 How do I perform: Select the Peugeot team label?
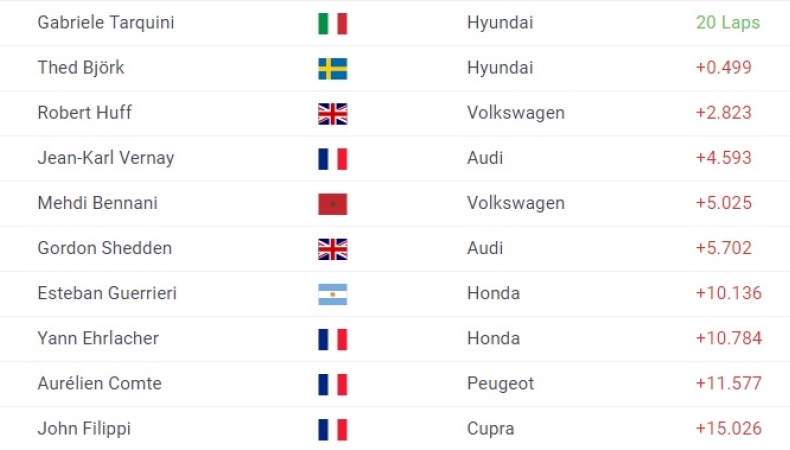500,384
